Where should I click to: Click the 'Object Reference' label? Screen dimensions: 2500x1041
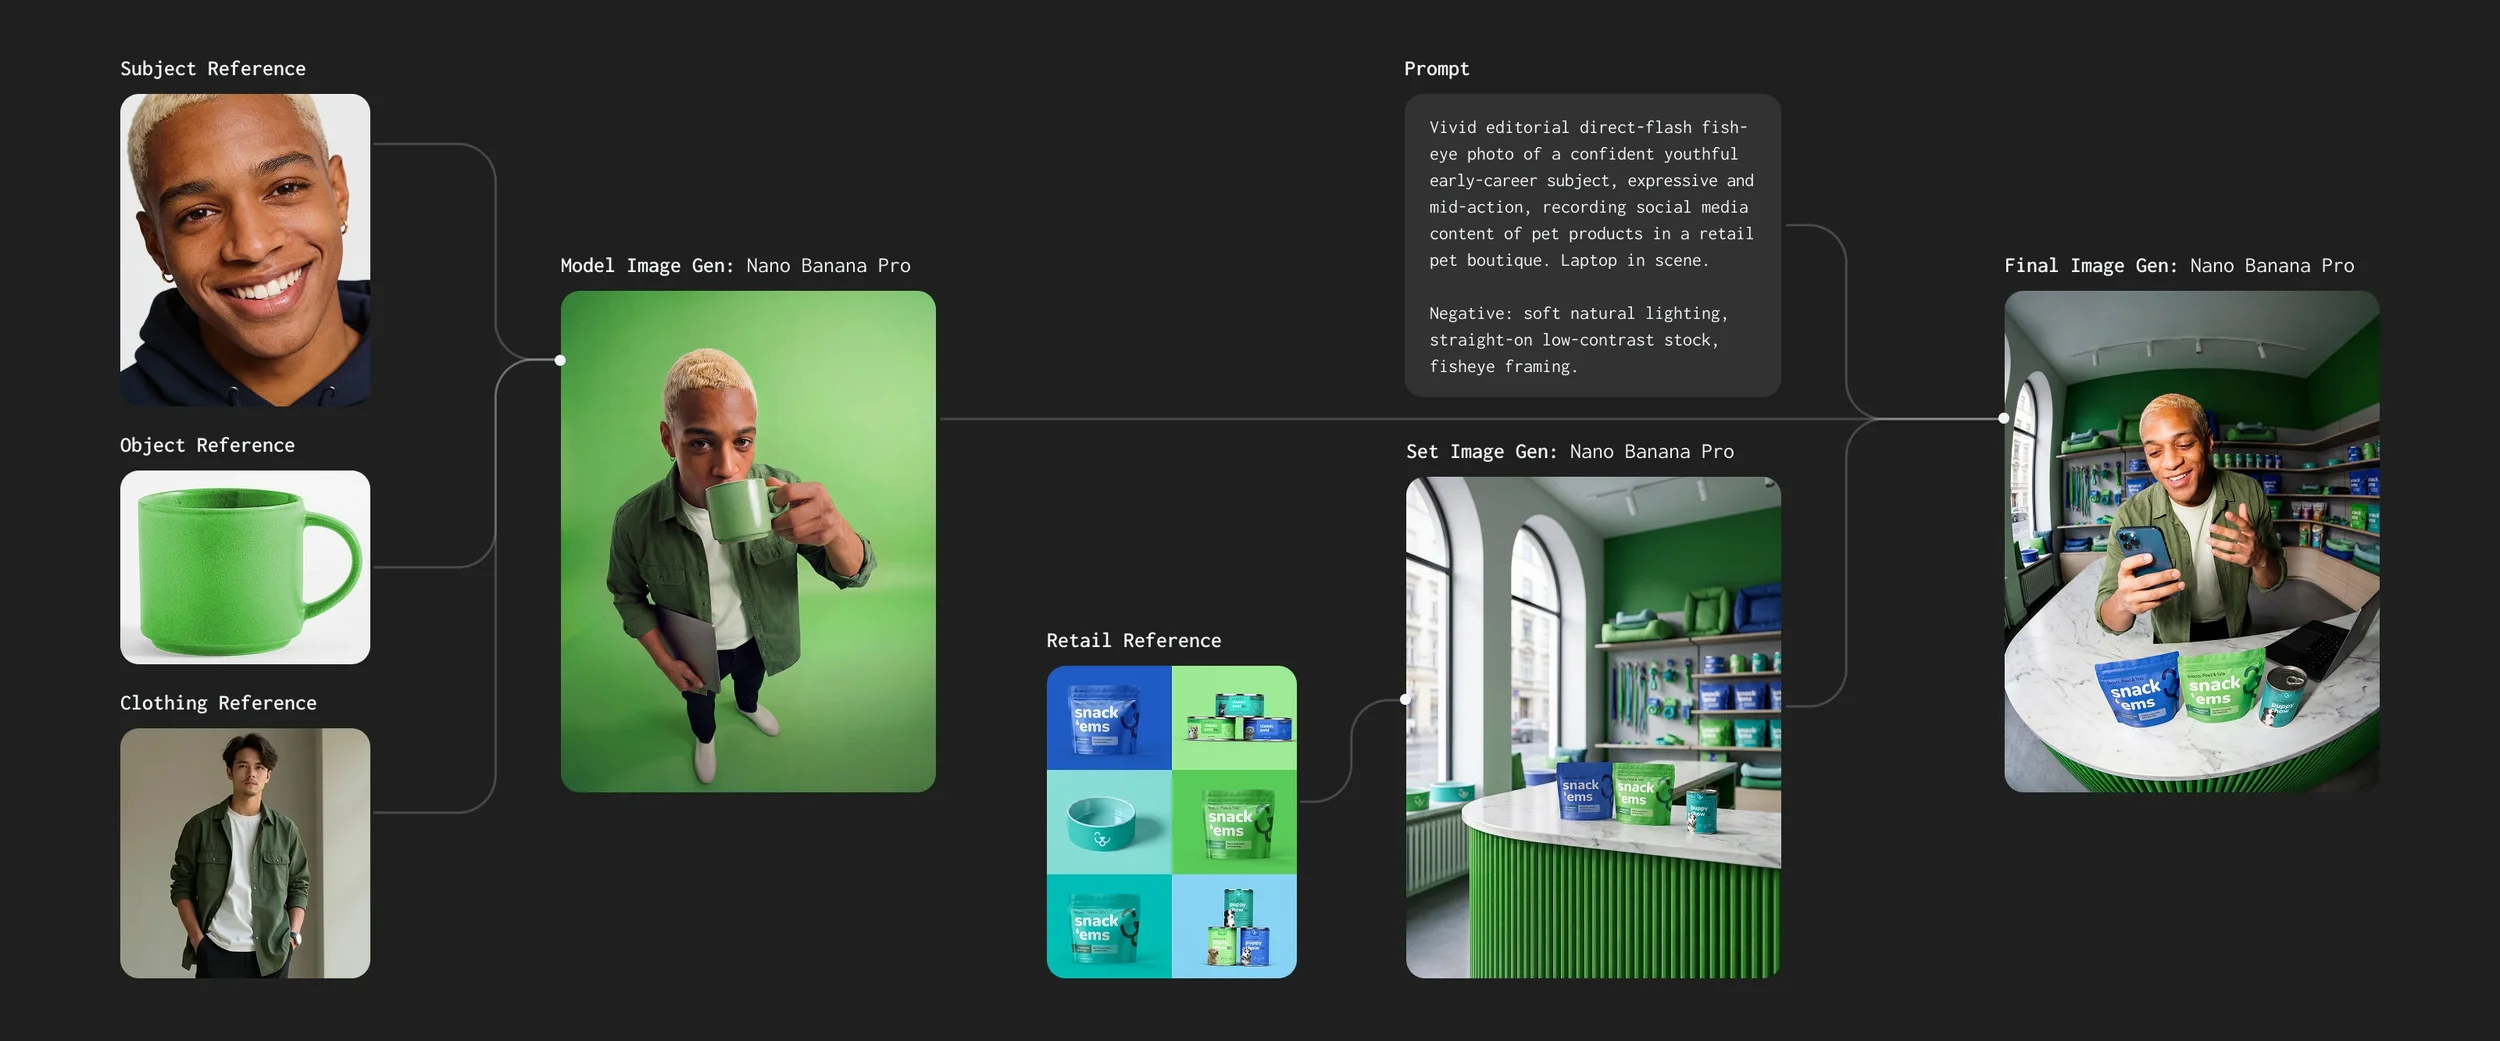point(207,445)
